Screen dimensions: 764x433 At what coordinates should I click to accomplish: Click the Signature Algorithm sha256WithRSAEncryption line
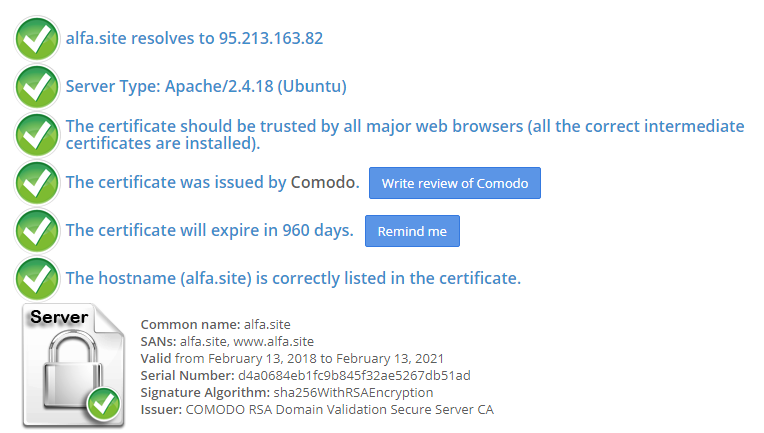click(x=287, y=393)
